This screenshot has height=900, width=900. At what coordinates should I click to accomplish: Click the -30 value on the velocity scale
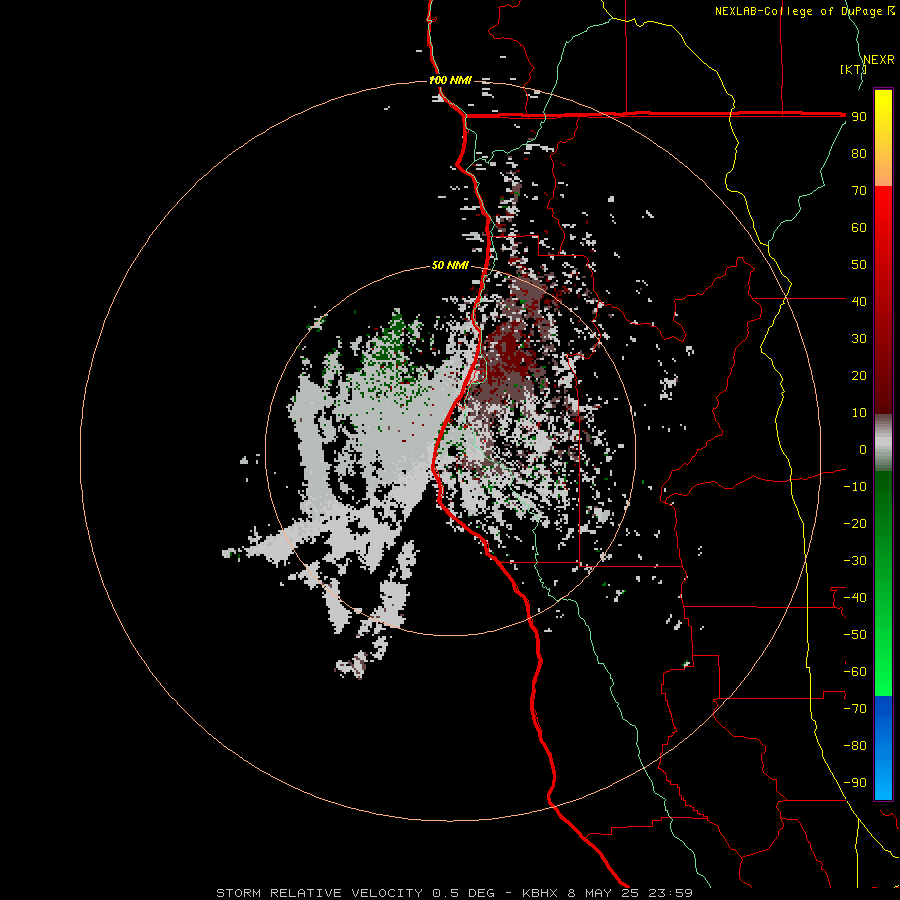[855, 561]
